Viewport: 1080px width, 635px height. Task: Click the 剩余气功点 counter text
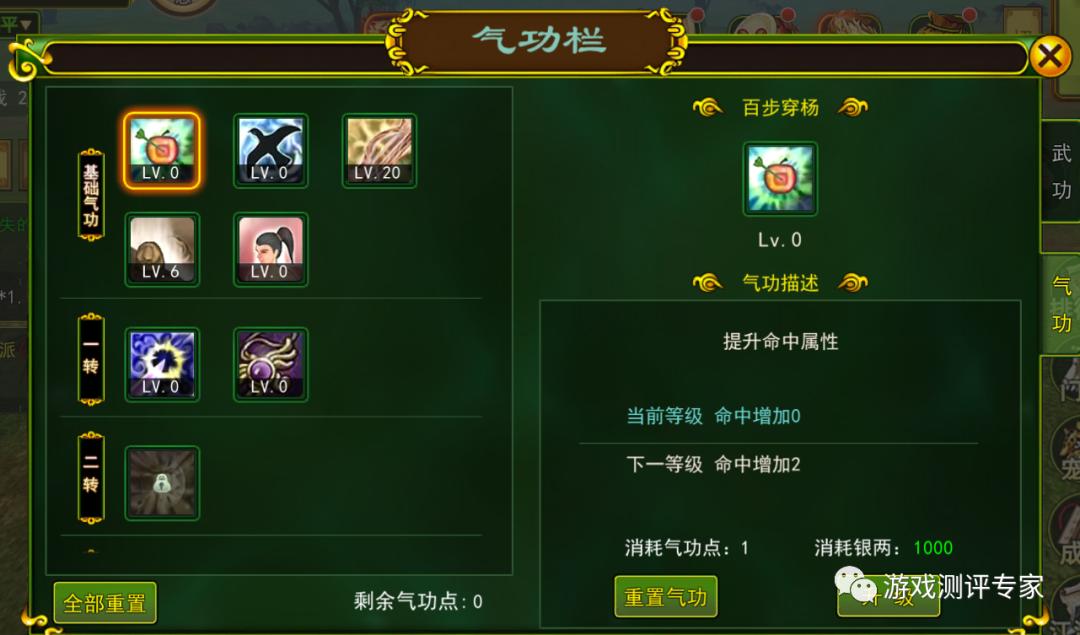(418, 601)
